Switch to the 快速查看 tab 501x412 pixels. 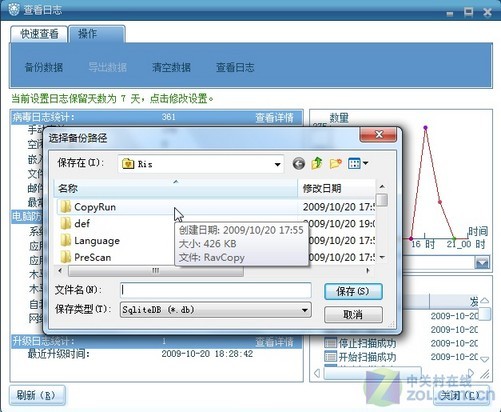(x=39, y=34)
